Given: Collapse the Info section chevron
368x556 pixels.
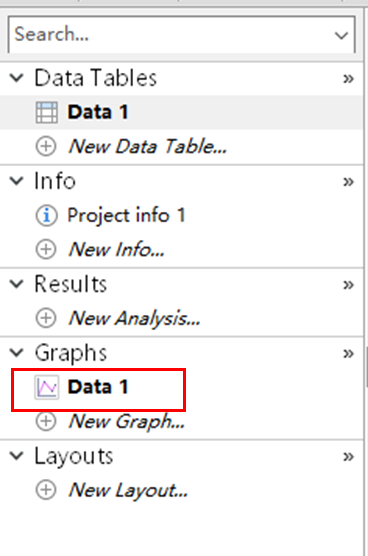Looking at the screenshot, I should coord(17,181).
